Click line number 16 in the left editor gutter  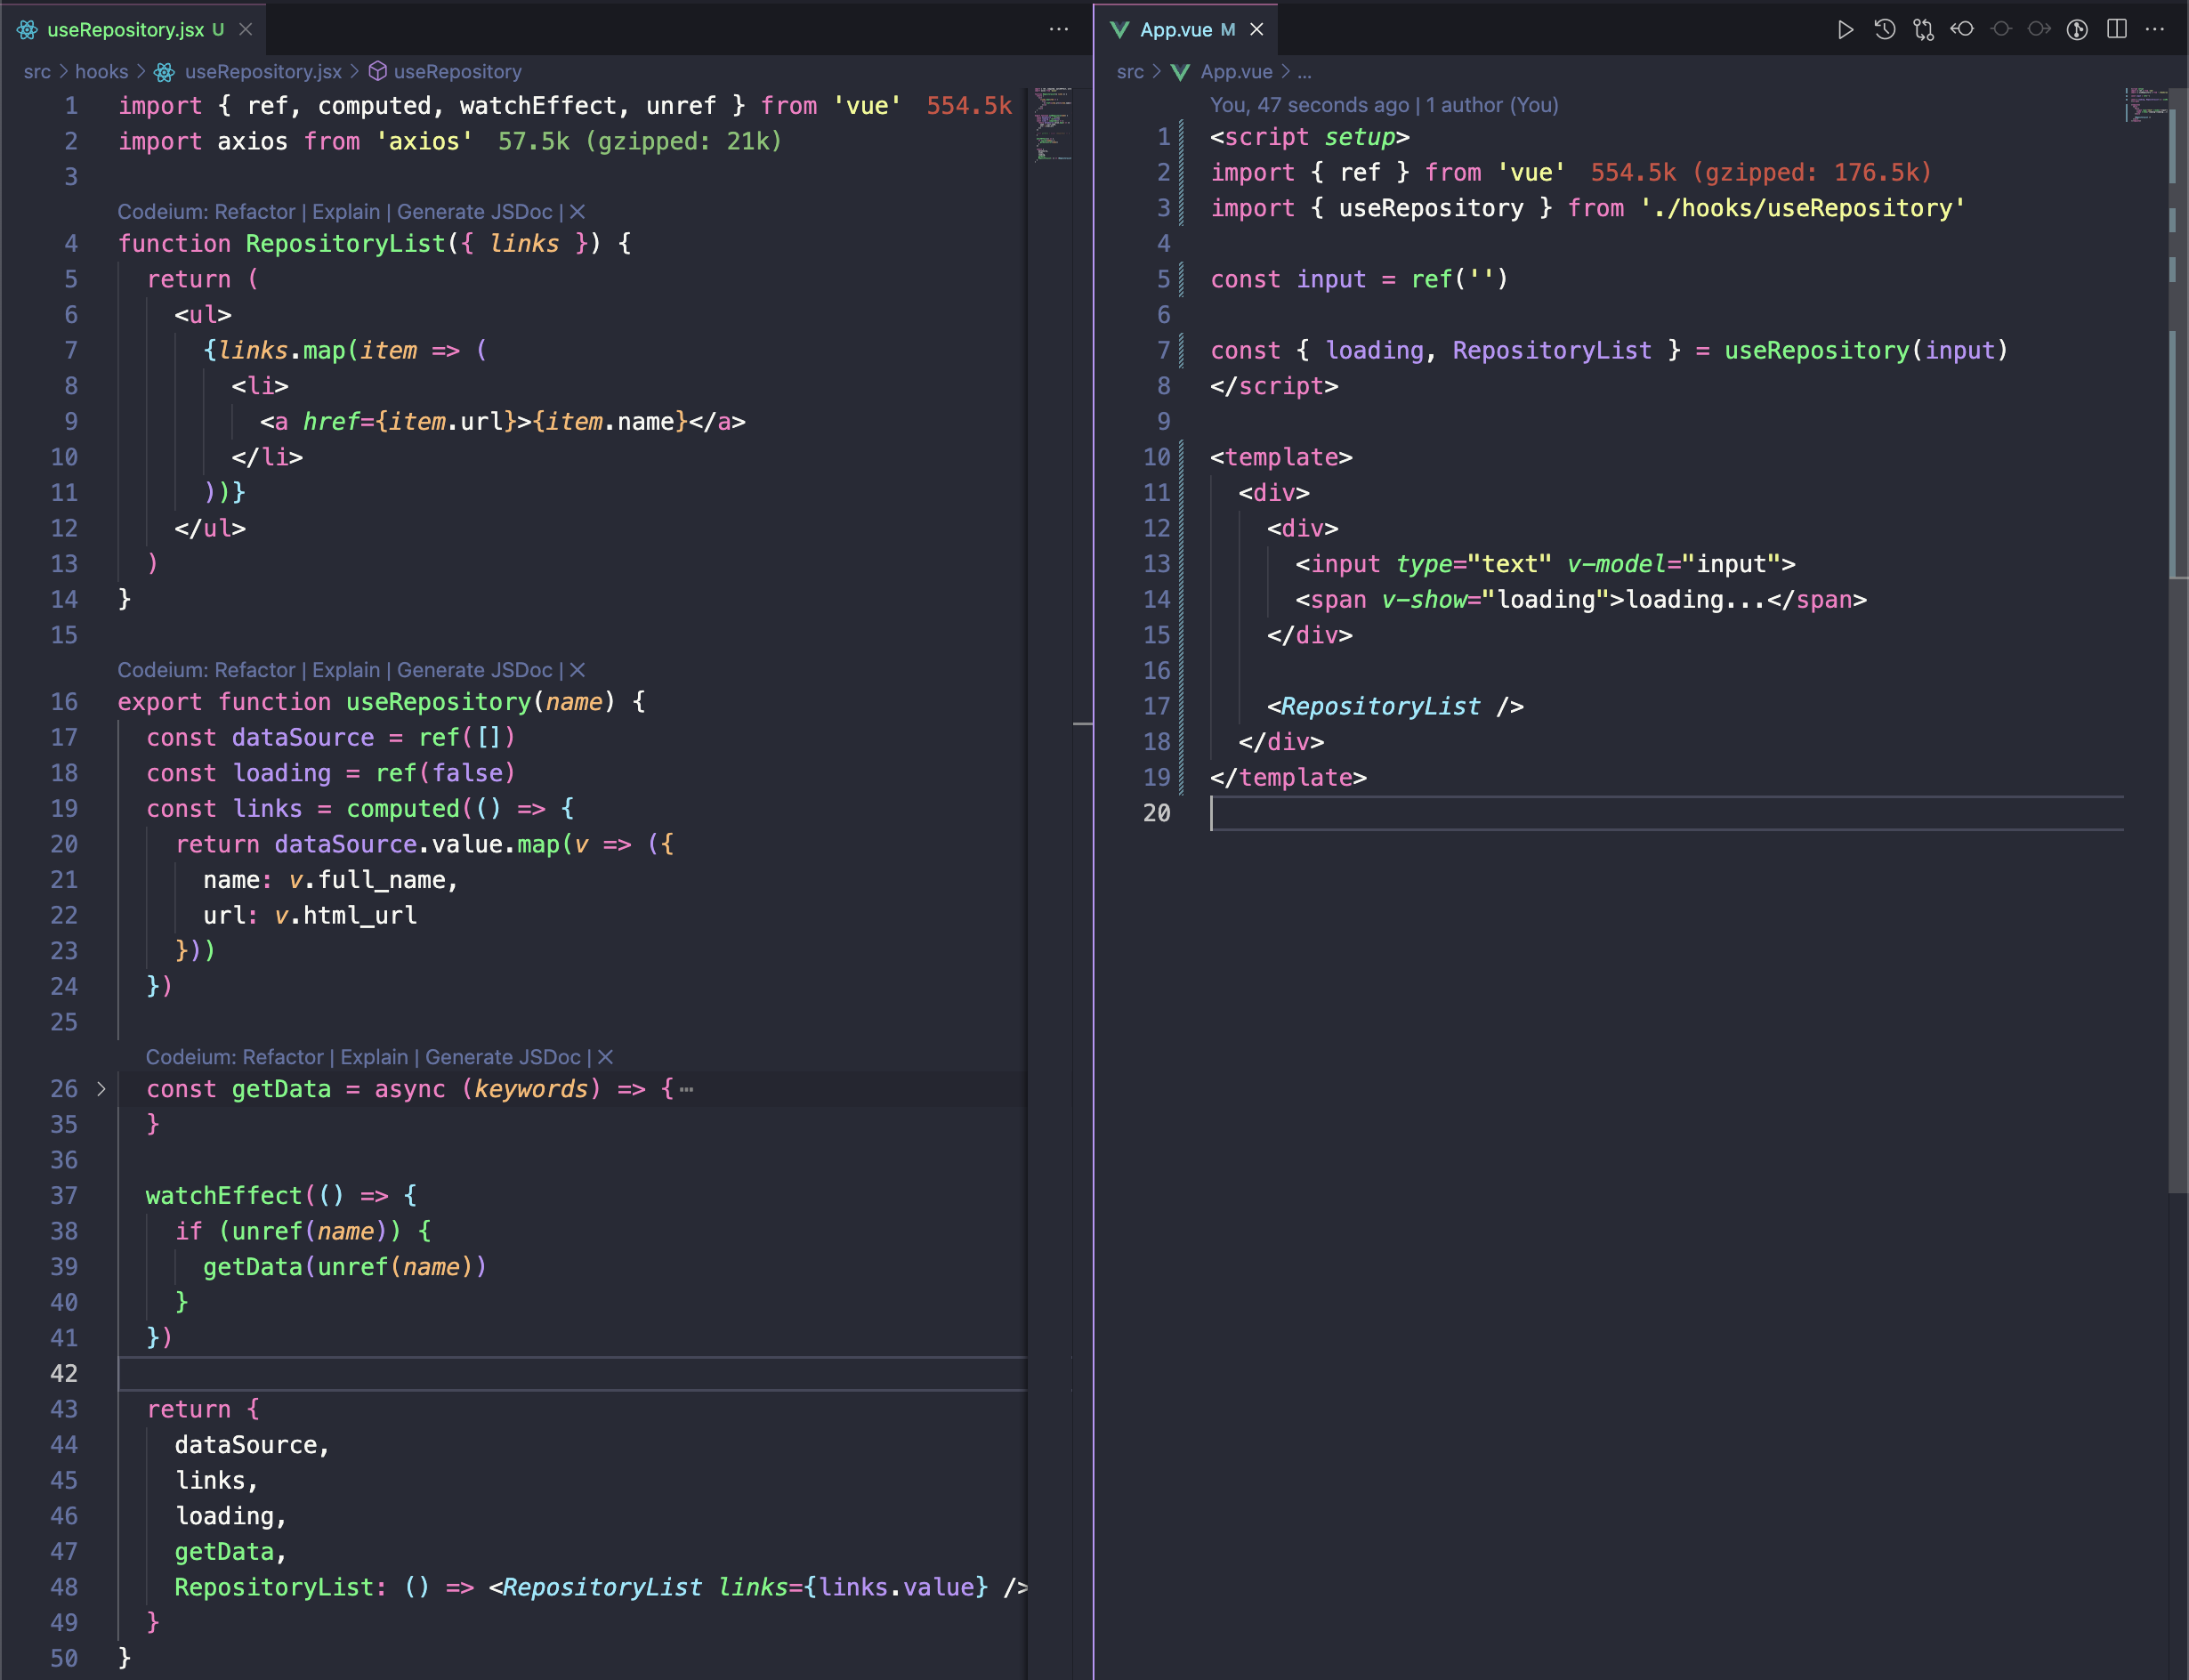(63, 702)
